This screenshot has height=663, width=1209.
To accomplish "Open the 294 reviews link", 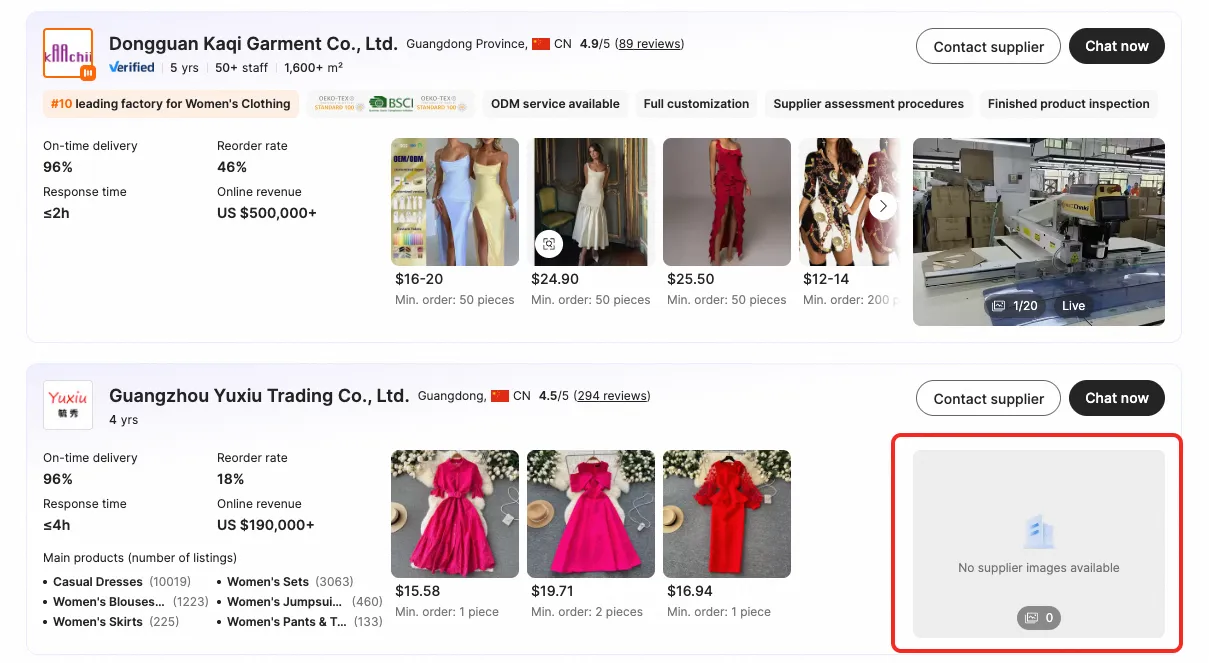I will [x=611, y=396].
